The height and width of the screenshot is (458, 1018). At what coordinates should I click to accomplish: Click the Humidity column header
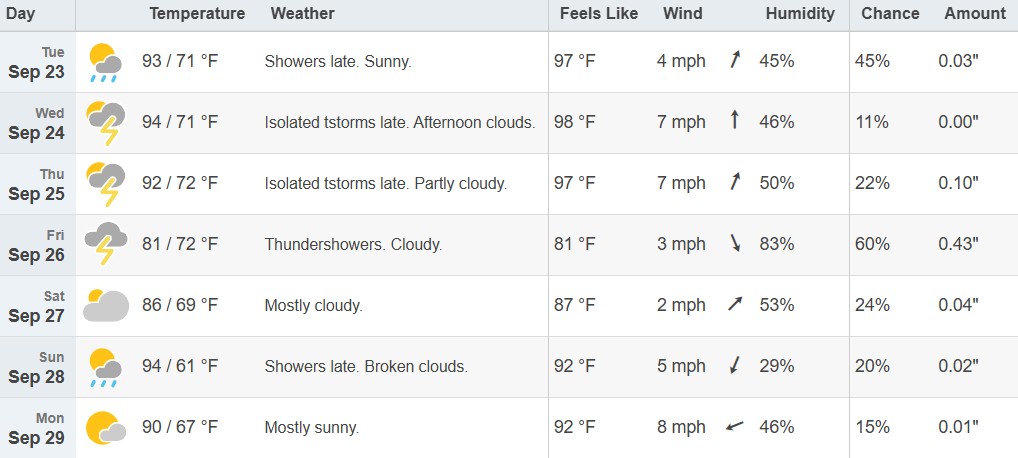pos(800,14)
